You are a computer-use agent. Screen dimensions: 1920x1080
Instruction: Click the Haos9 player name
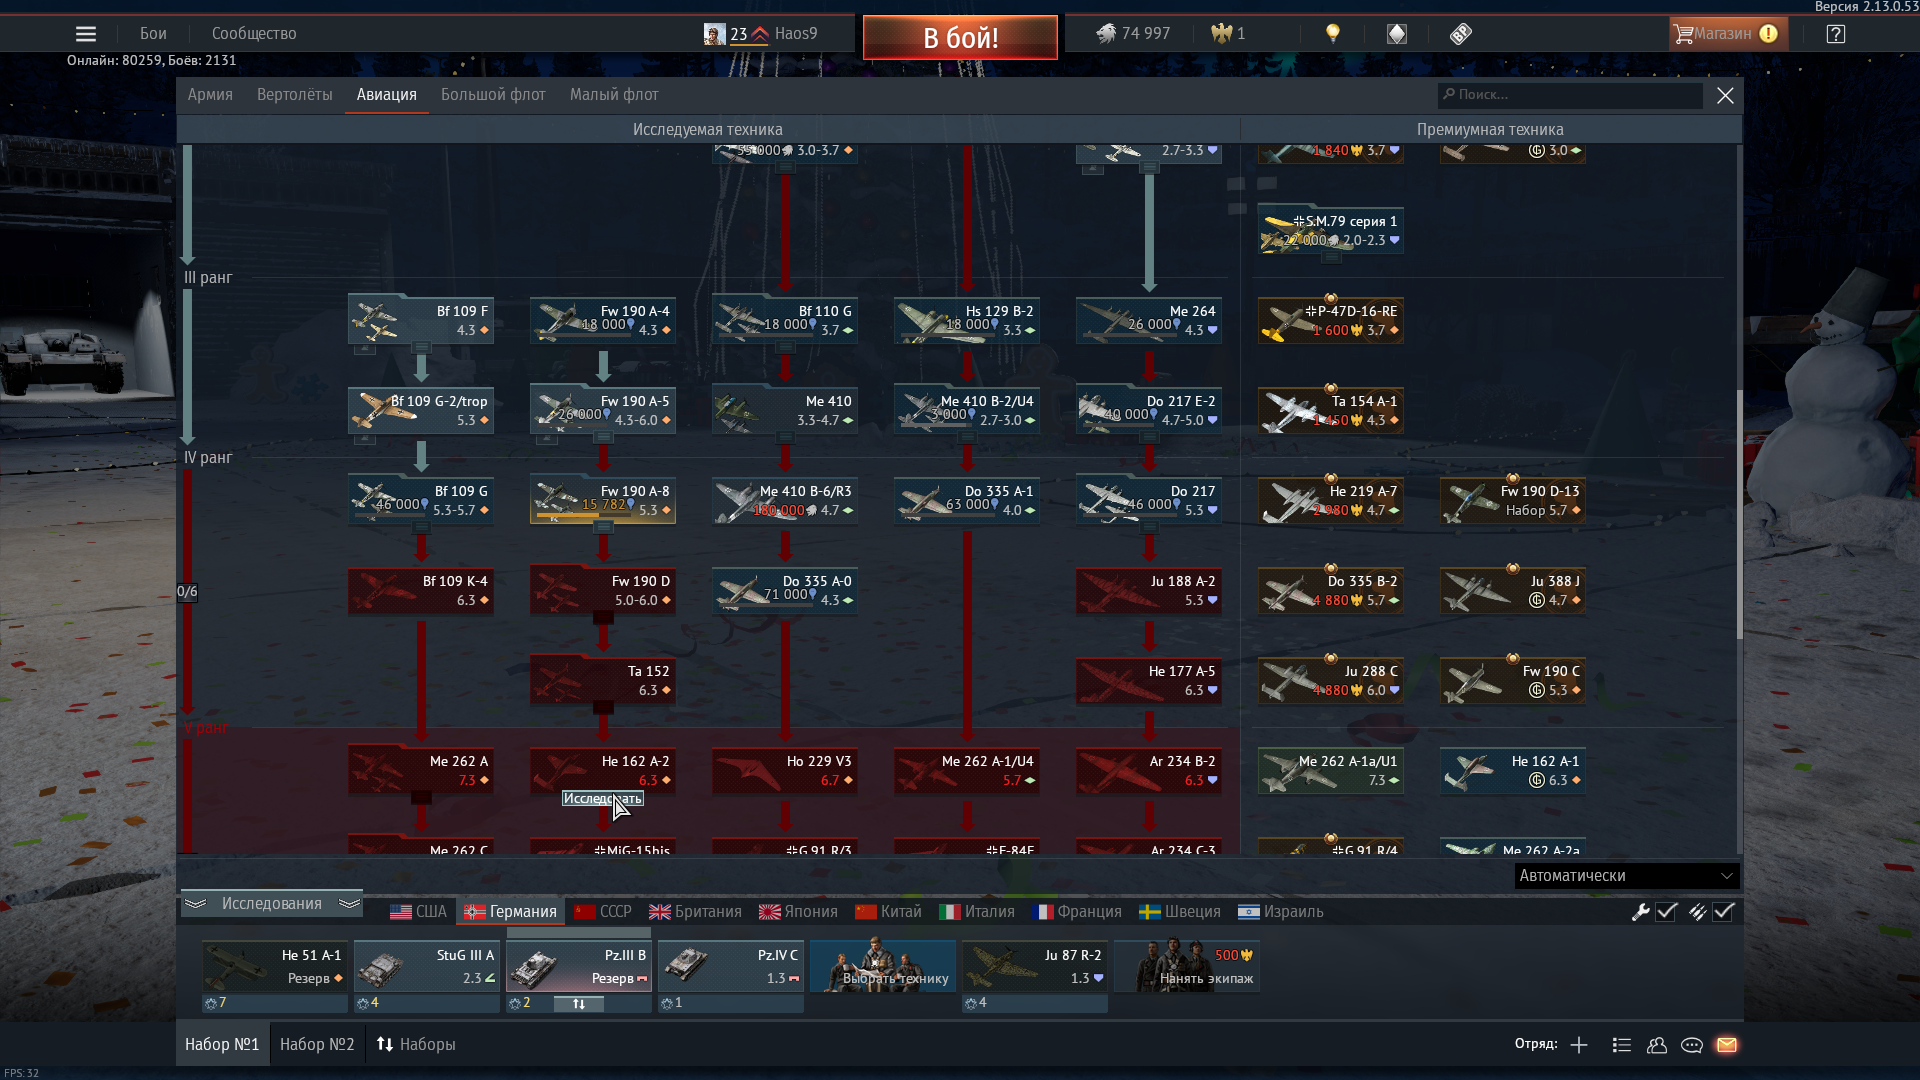pos(796,34)
